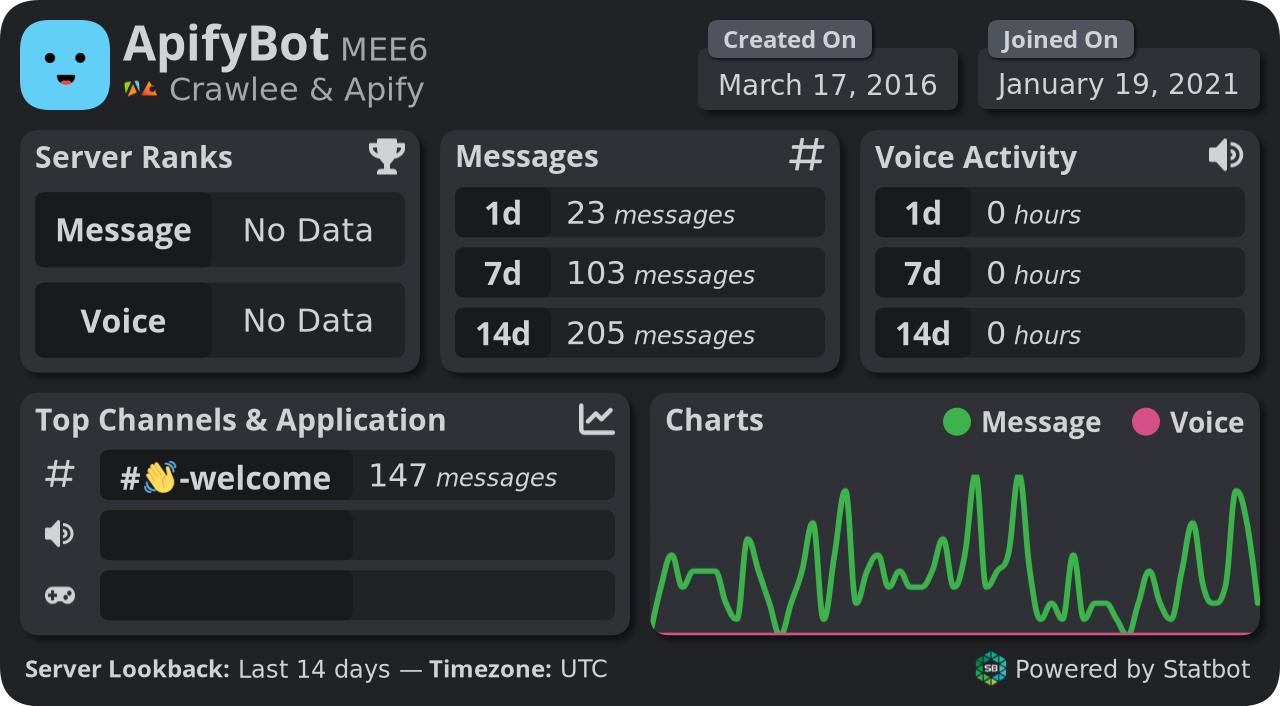Click the ApifyBot blue smiley avatar
The image size is (1280, 706).
(65, 65)
